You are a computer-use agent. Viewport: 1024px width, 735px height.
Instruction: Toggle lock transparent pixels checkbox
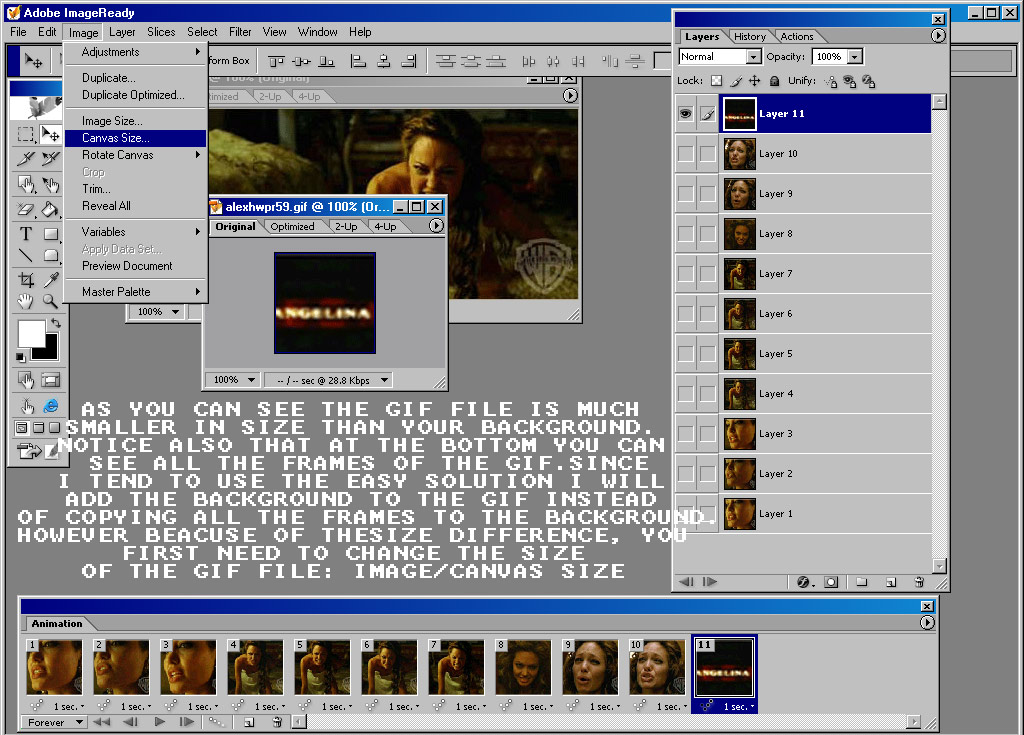click(716, 81)
